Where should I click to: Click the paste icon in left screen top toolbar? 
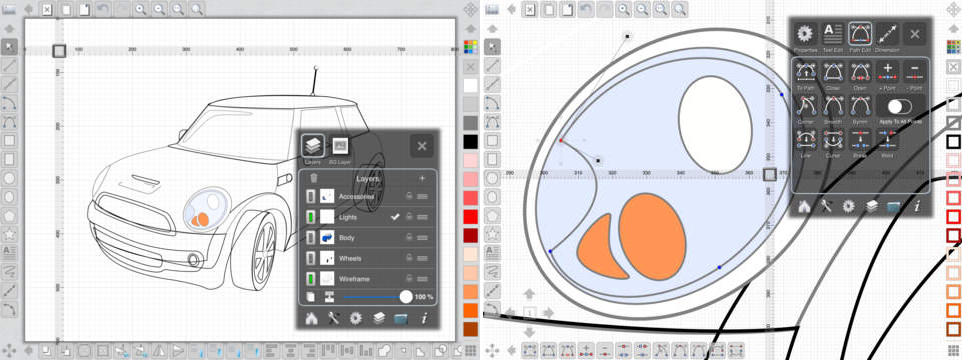point(84,9)
